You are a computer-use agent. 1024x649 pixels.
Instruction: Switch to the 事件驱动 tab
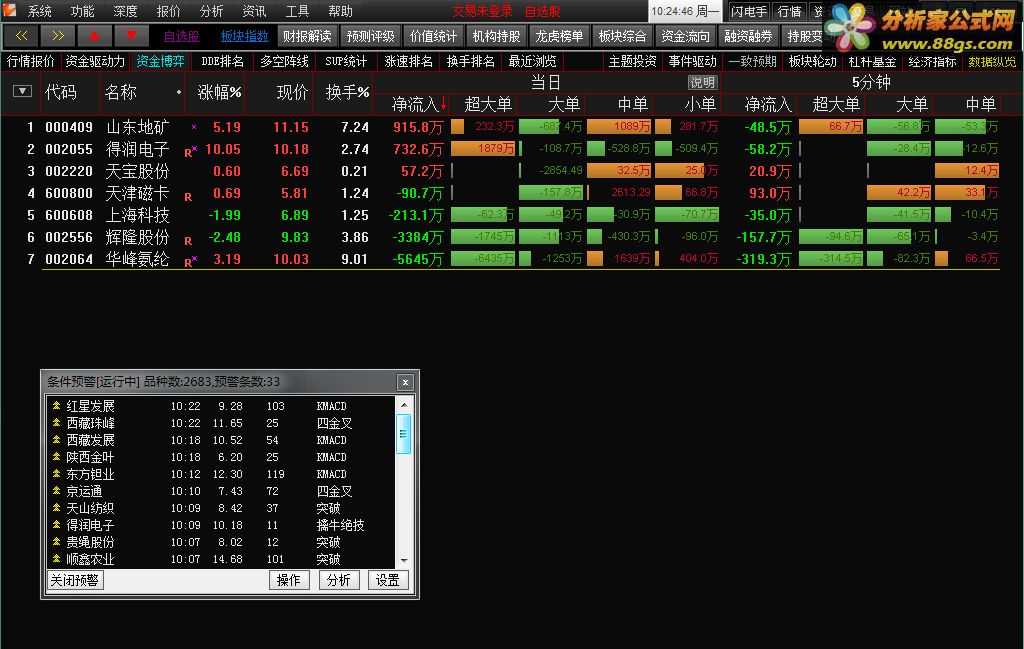692,61
